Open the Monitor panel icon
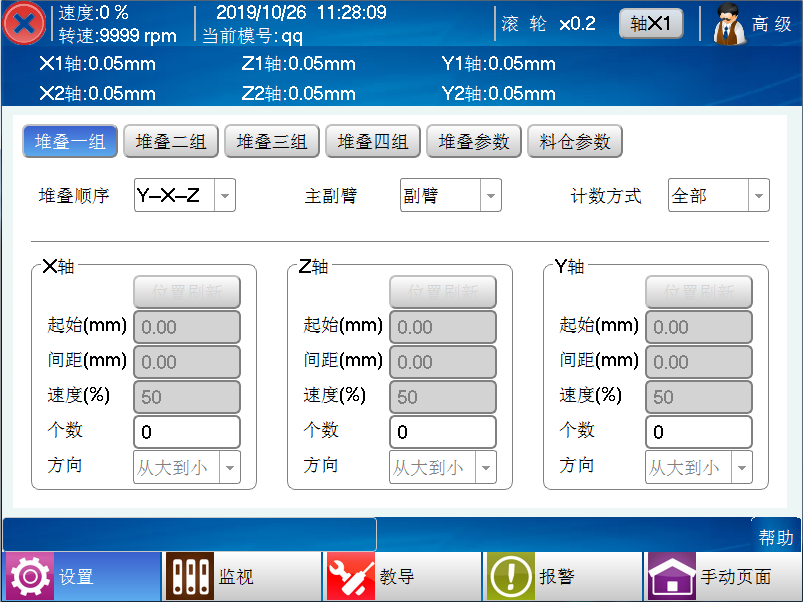The height and width of the screenshot is (602, 803). 191,576
